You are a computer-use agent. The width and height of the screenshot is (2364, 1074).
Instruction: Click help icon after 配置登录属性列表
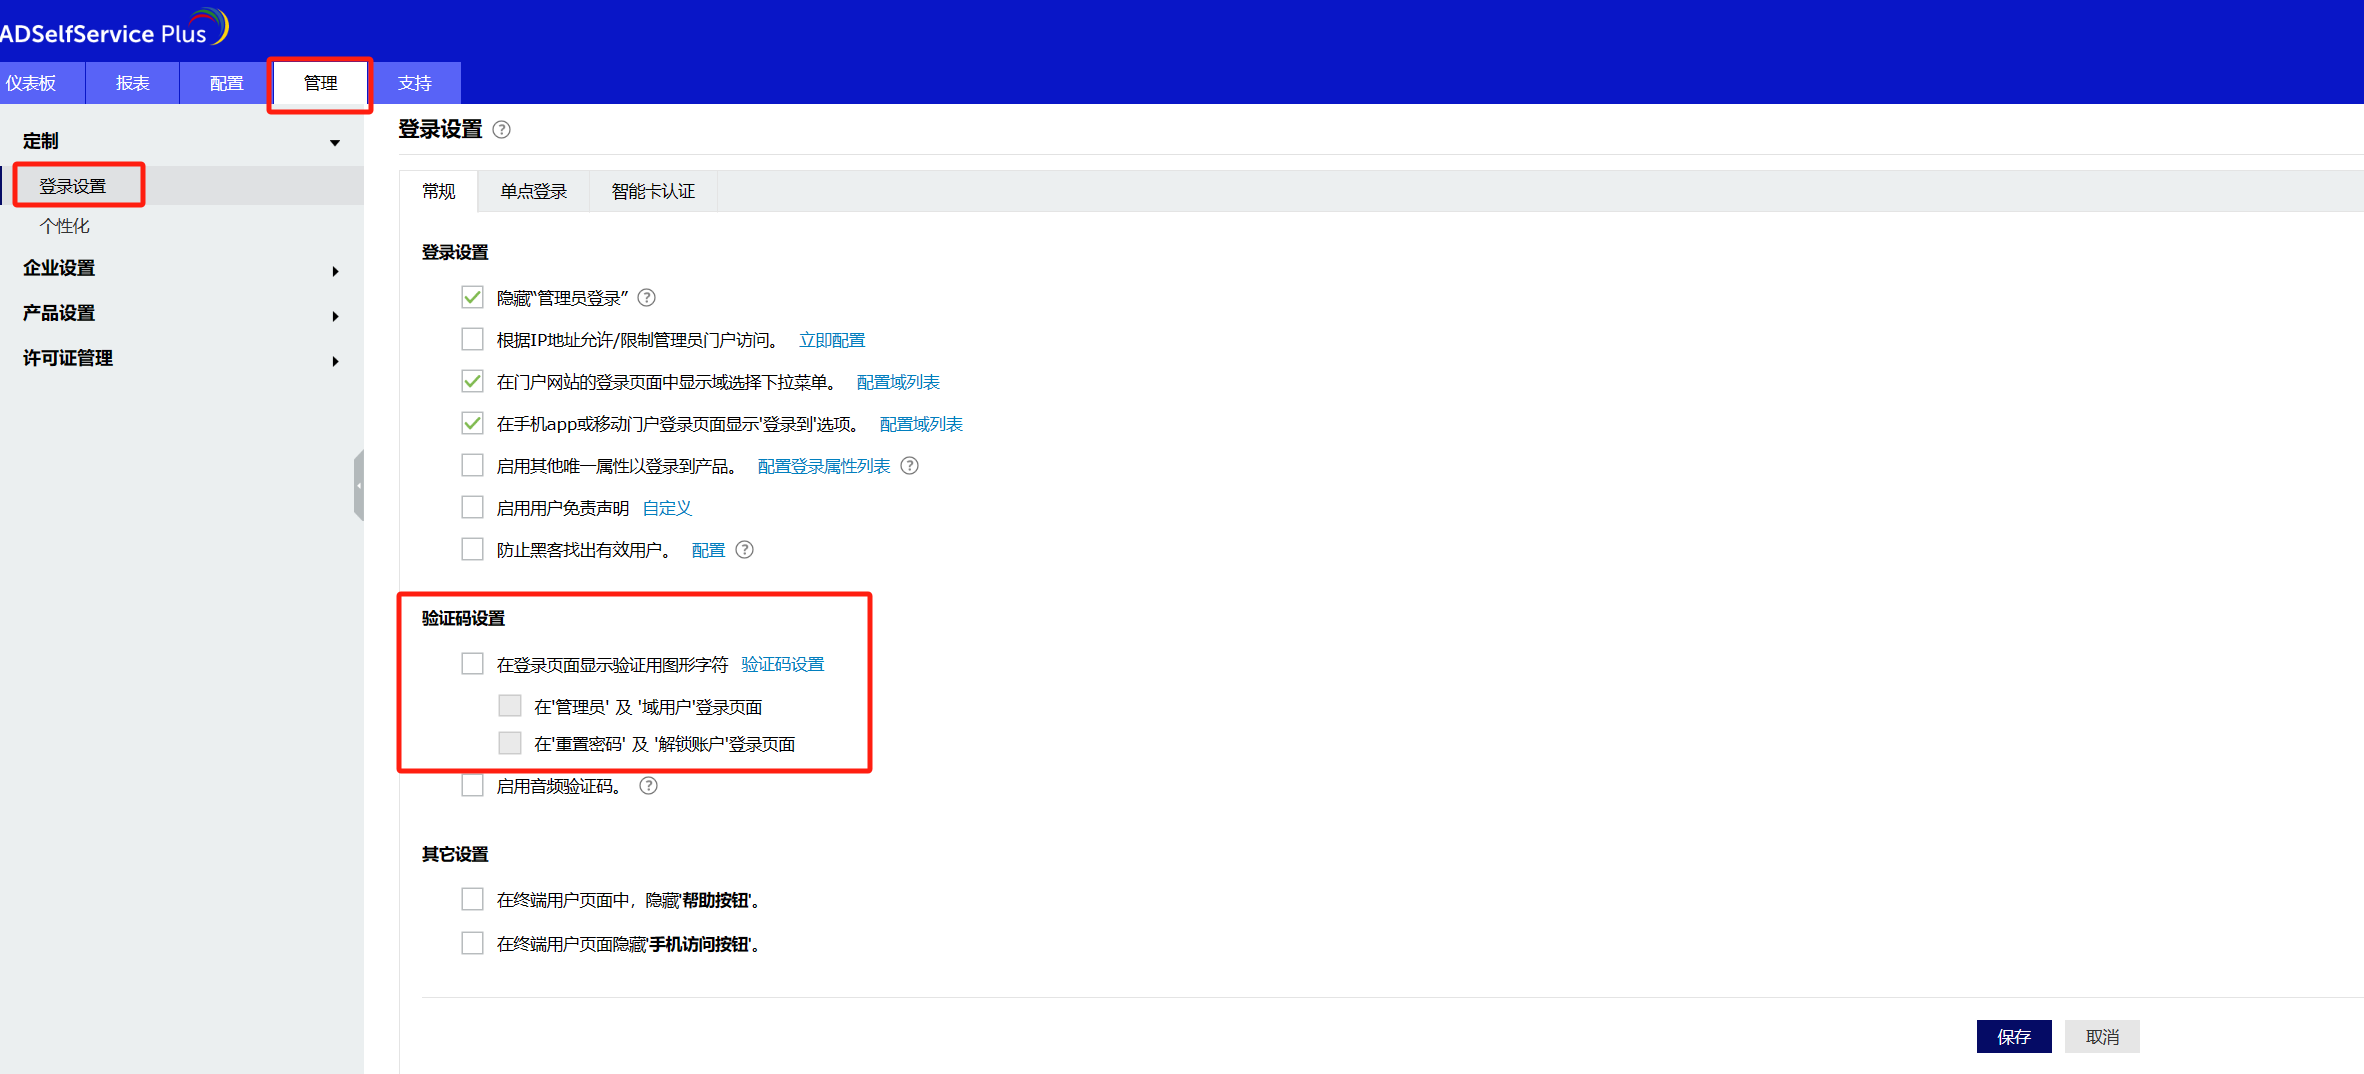909,466
